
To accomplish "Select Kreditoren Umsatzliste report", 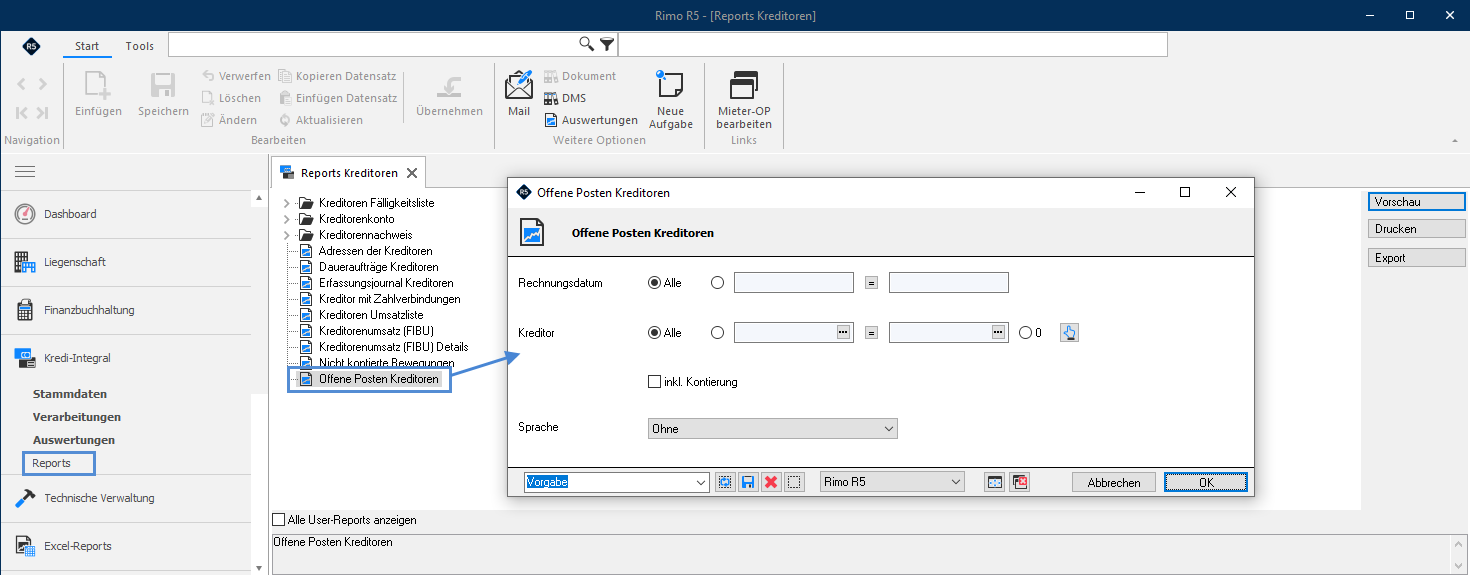I will pyautogui.click(x=371, y=315).
